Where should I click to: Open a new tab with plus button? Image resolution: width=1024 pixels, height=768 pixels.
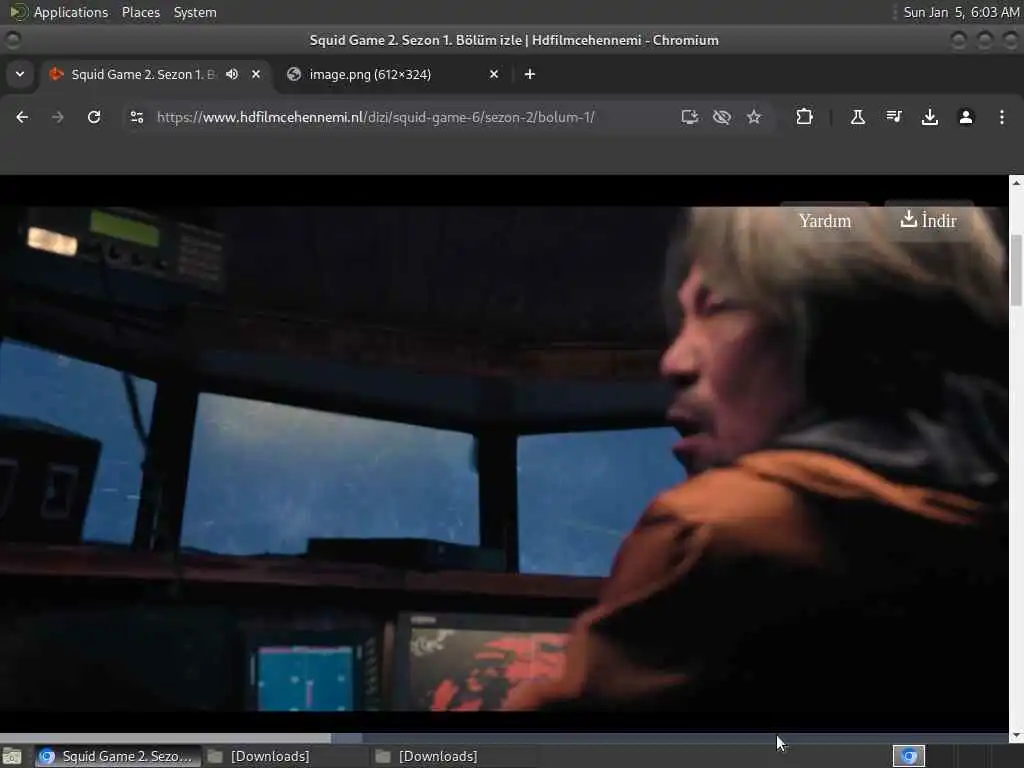point(530,74)
